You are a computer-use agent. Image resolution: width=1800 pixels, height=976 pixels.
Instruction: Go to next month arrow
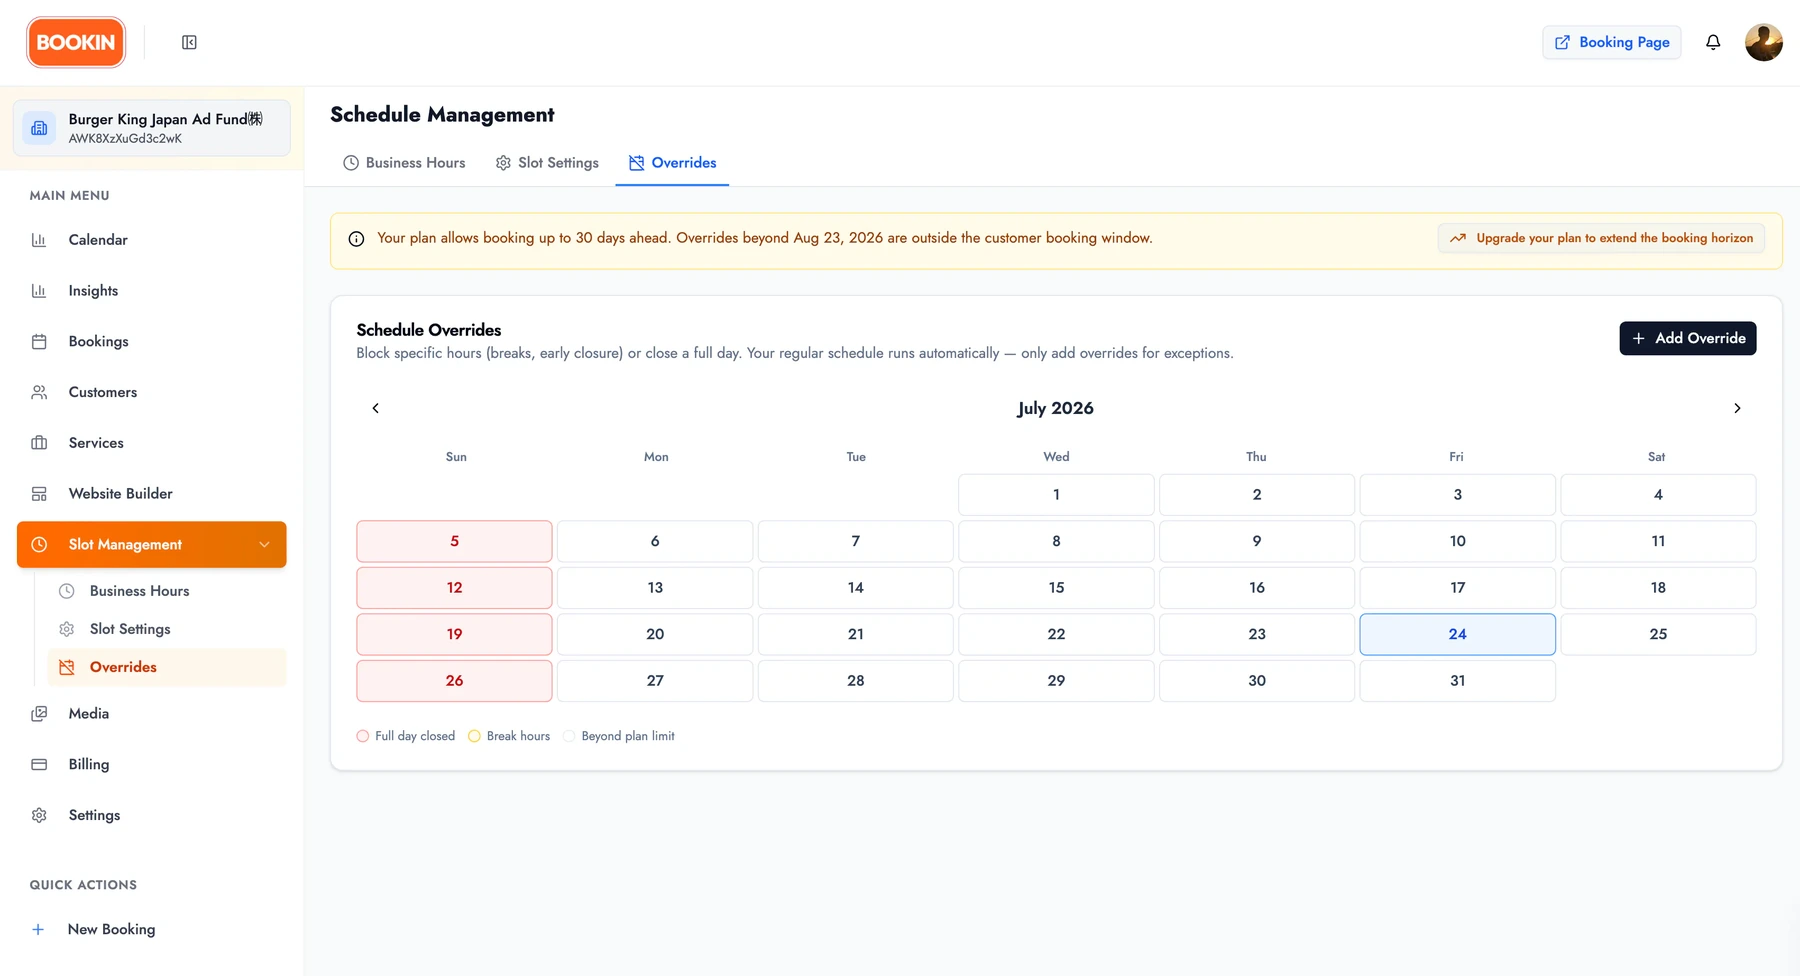(1737, 408)
